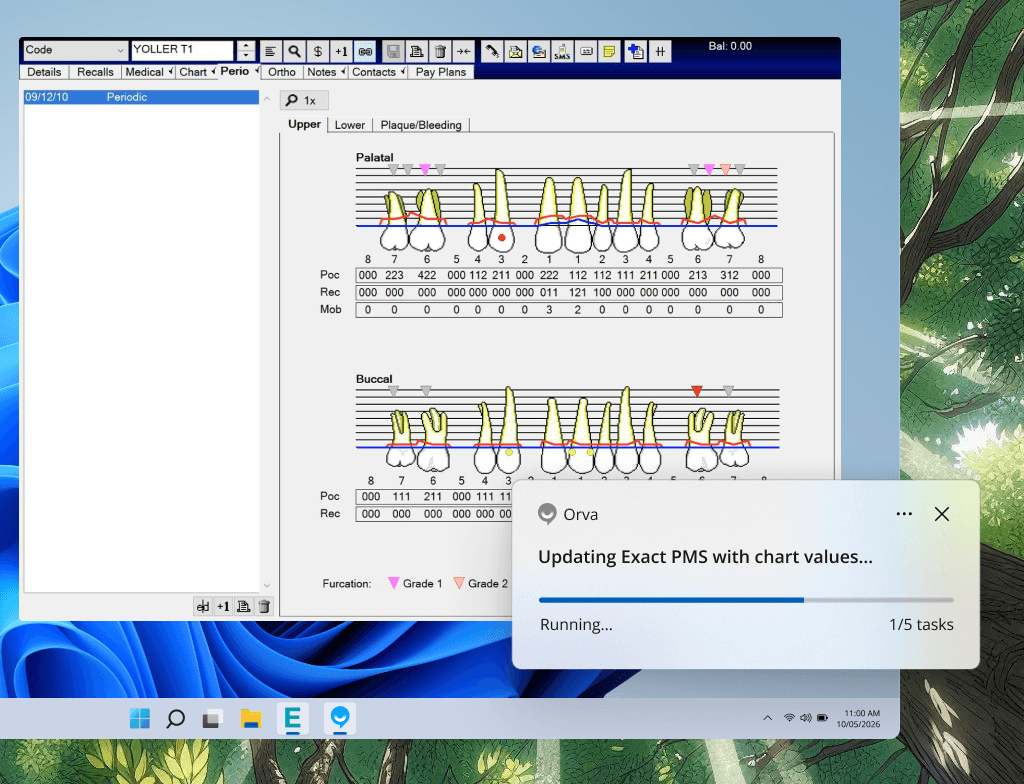1024x784 pixels.
Task: Click the dollar sign payment icon
Action: tap(317, 51)
